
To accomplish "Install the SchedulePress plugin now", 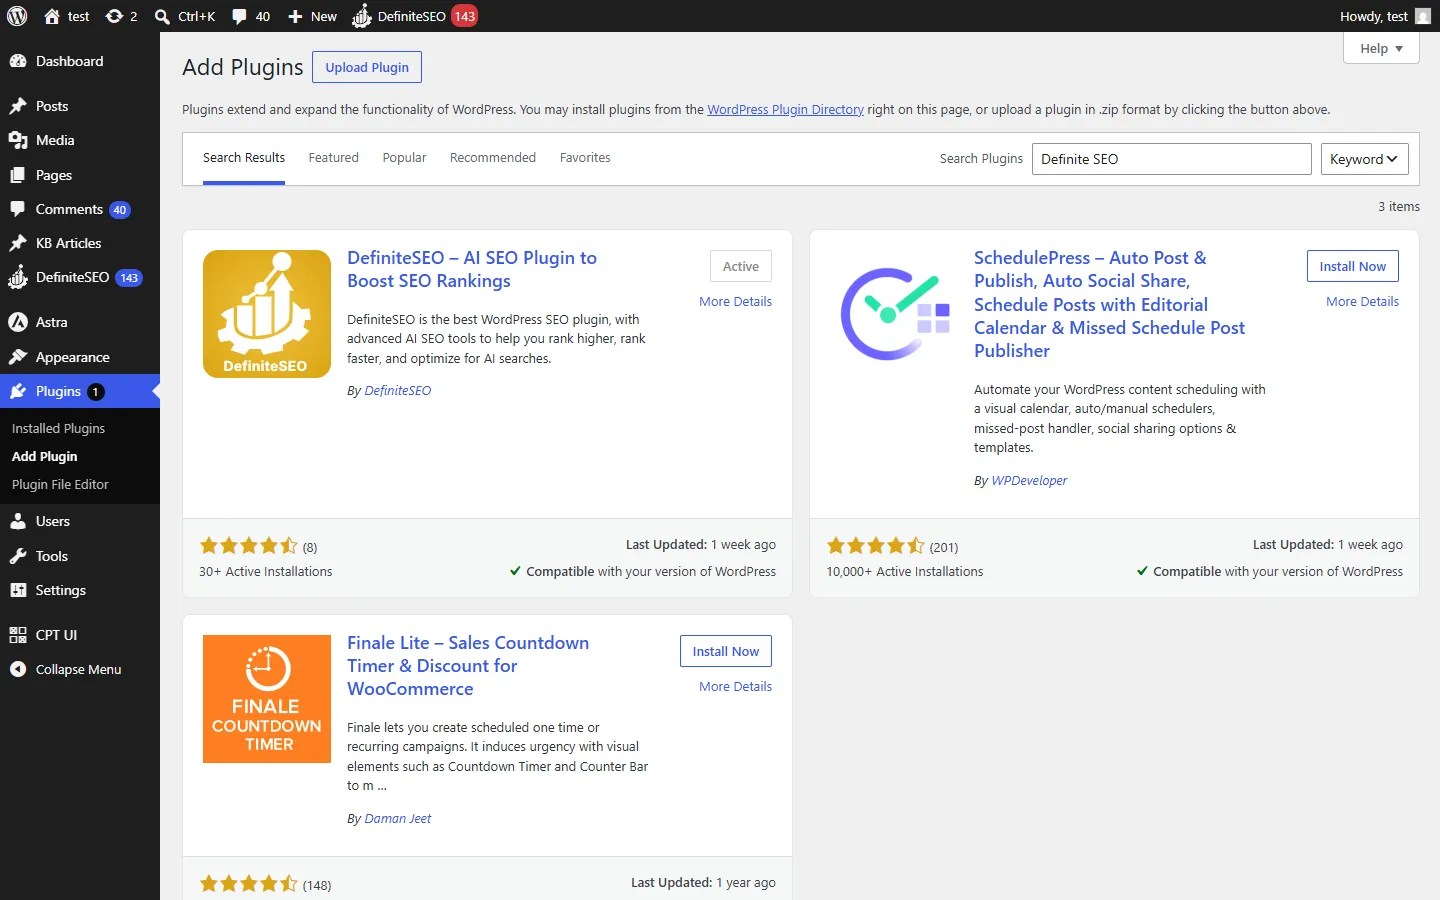I will (1352, 266).
